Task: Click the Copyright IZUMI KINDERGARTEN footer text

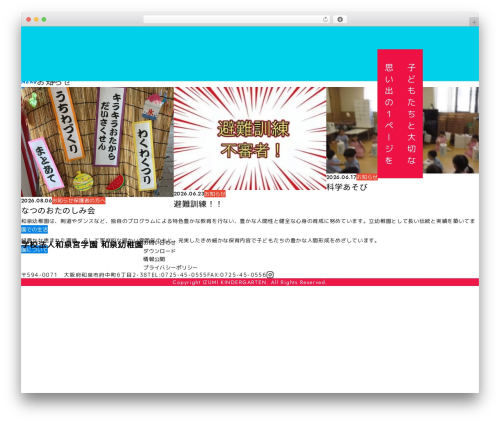Action: 249,282
